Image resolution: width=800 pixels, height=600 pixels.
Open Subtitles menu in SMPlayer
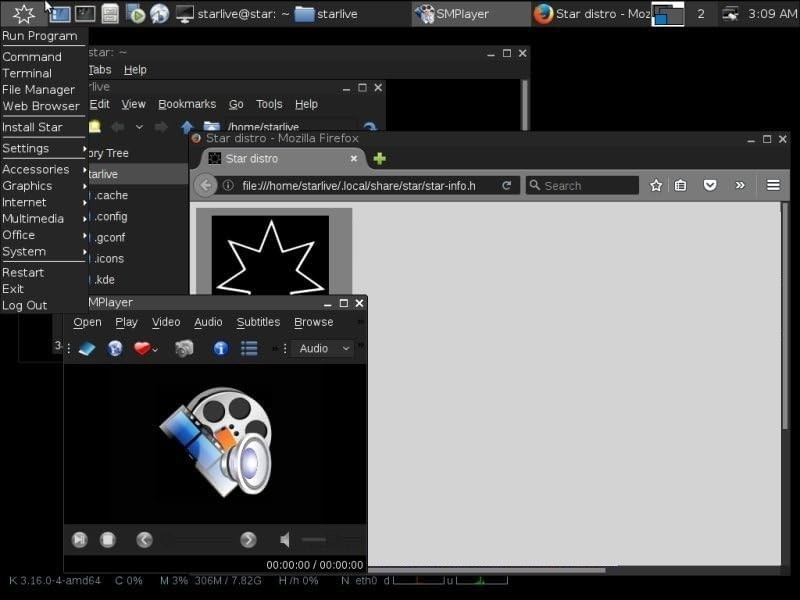[258, 322]
